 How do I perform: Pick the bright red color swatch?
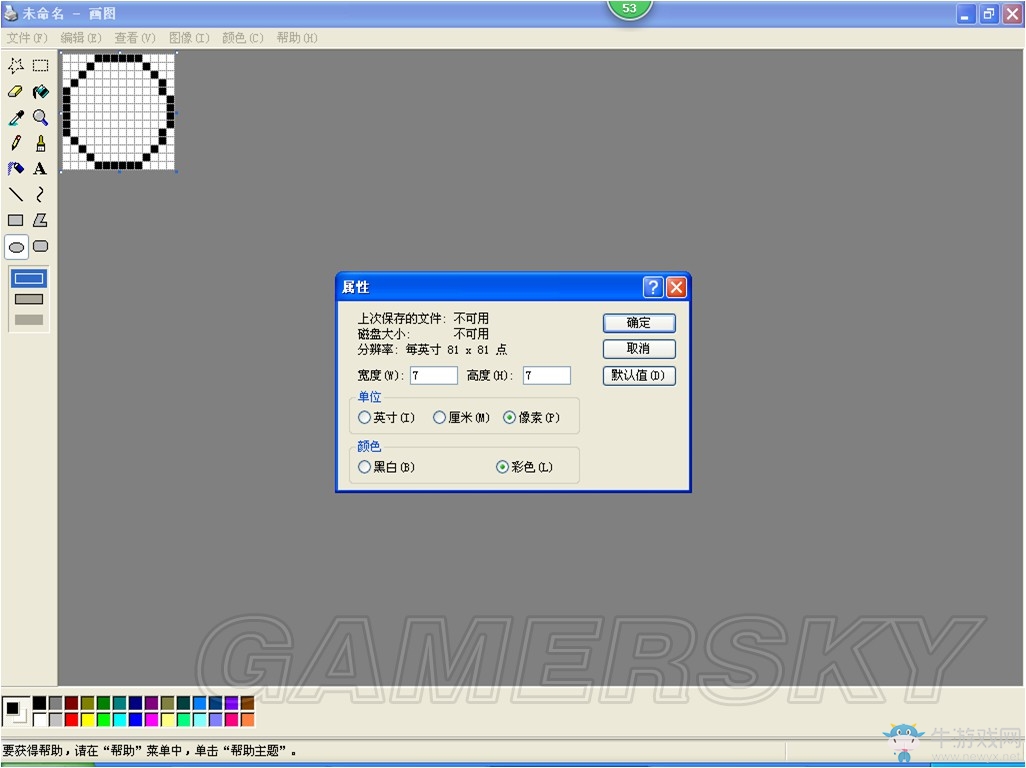(71, 720)
